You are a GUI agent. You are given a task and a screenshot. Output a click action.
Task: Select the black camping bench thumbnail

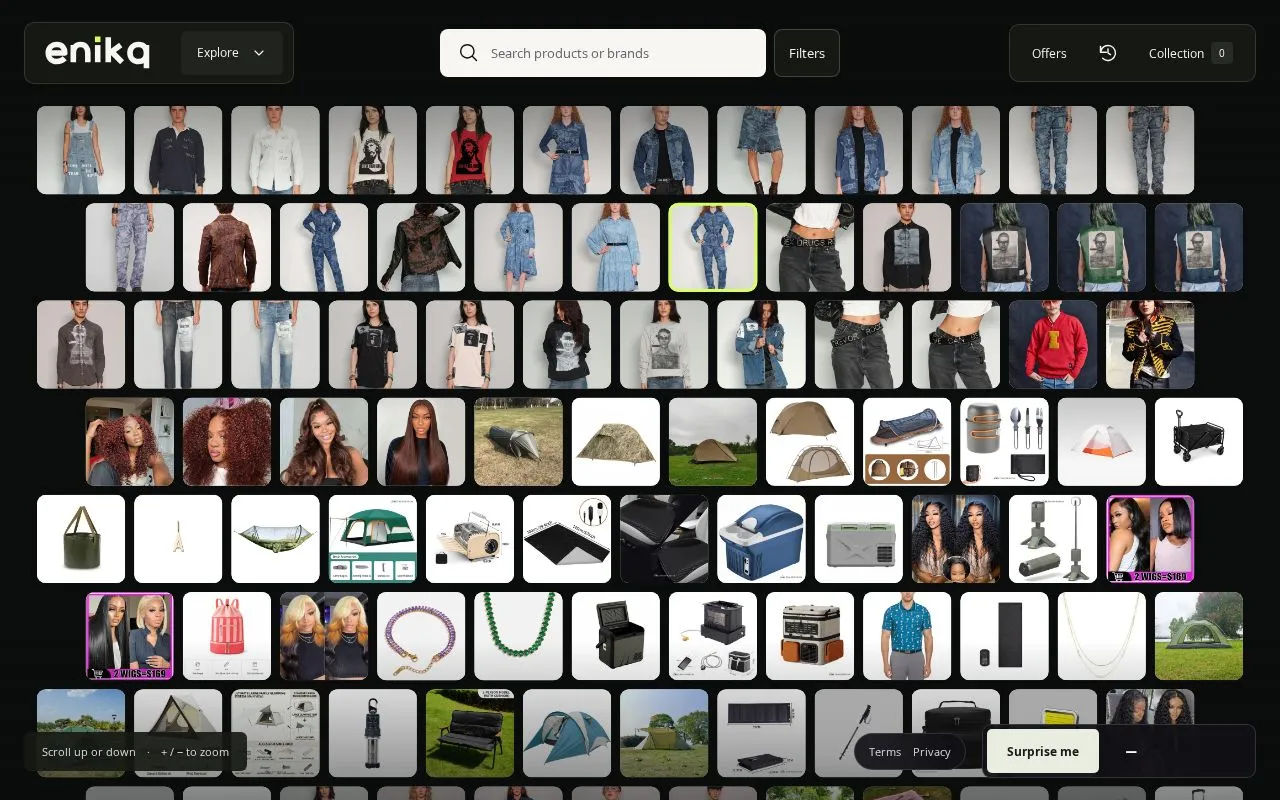click(470, 732)
